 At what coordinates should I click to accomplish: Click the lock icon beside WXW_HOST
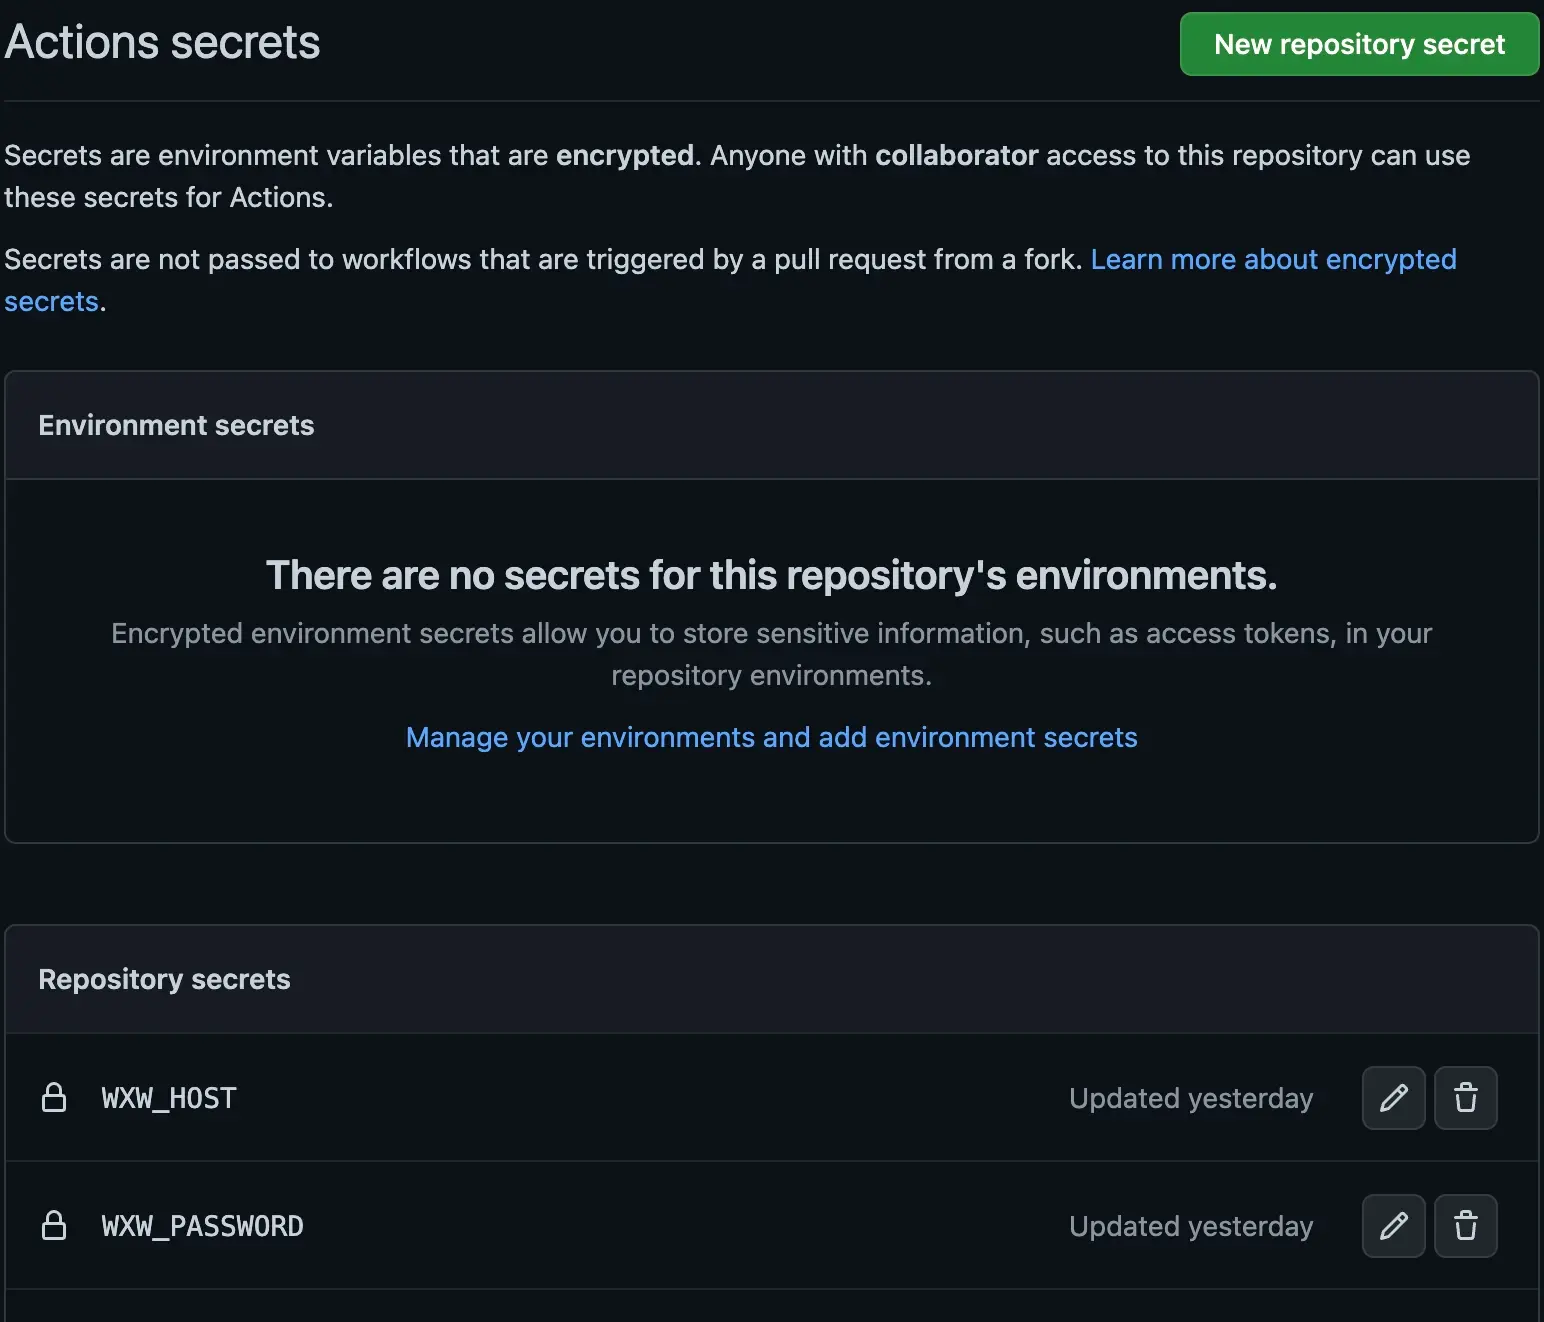tap(54, 1098)
